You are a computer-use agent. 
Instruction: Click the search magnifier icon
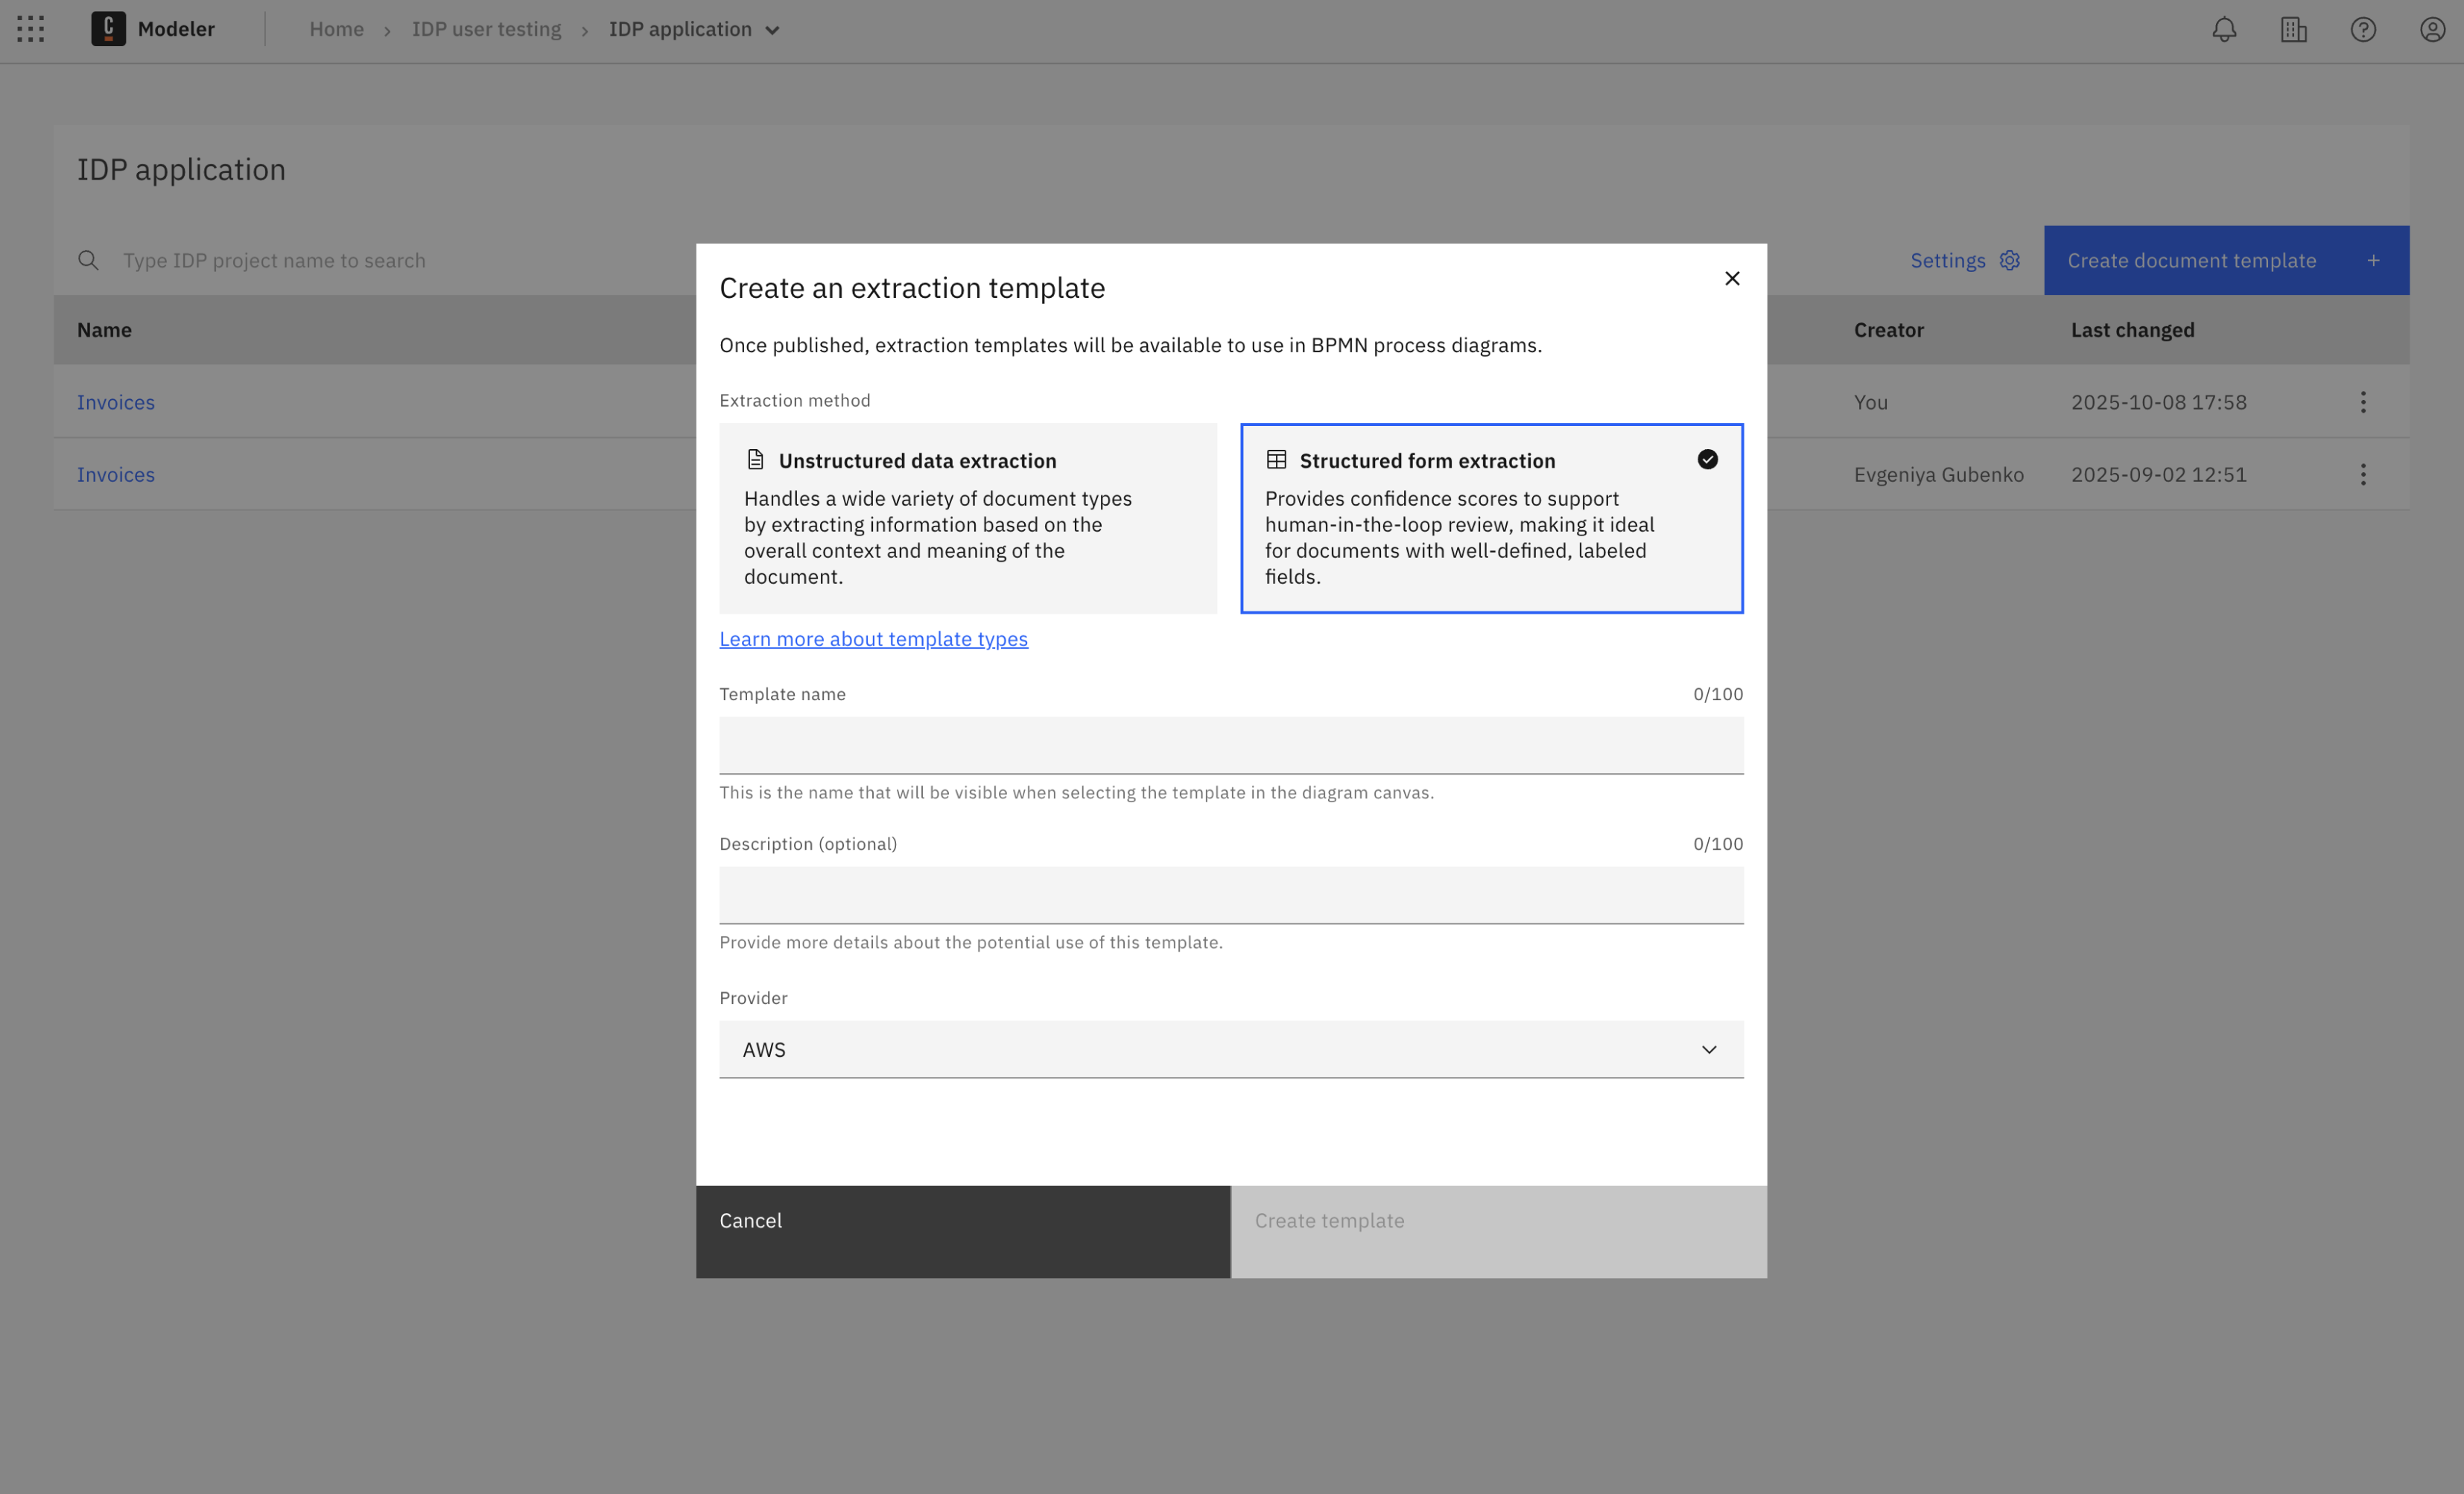(x=88, y=261)
